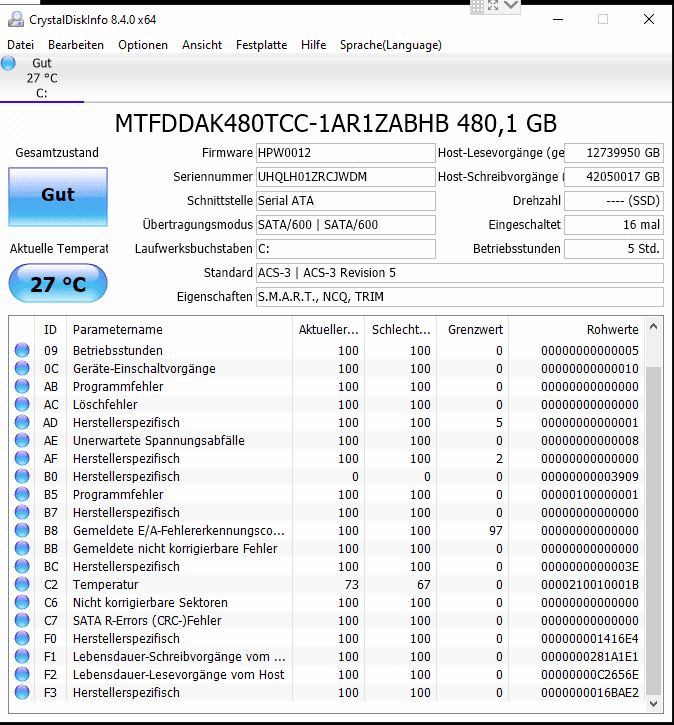Select the Temperatur row text
Screen dimensions: 674x725
tap(105, 584)
